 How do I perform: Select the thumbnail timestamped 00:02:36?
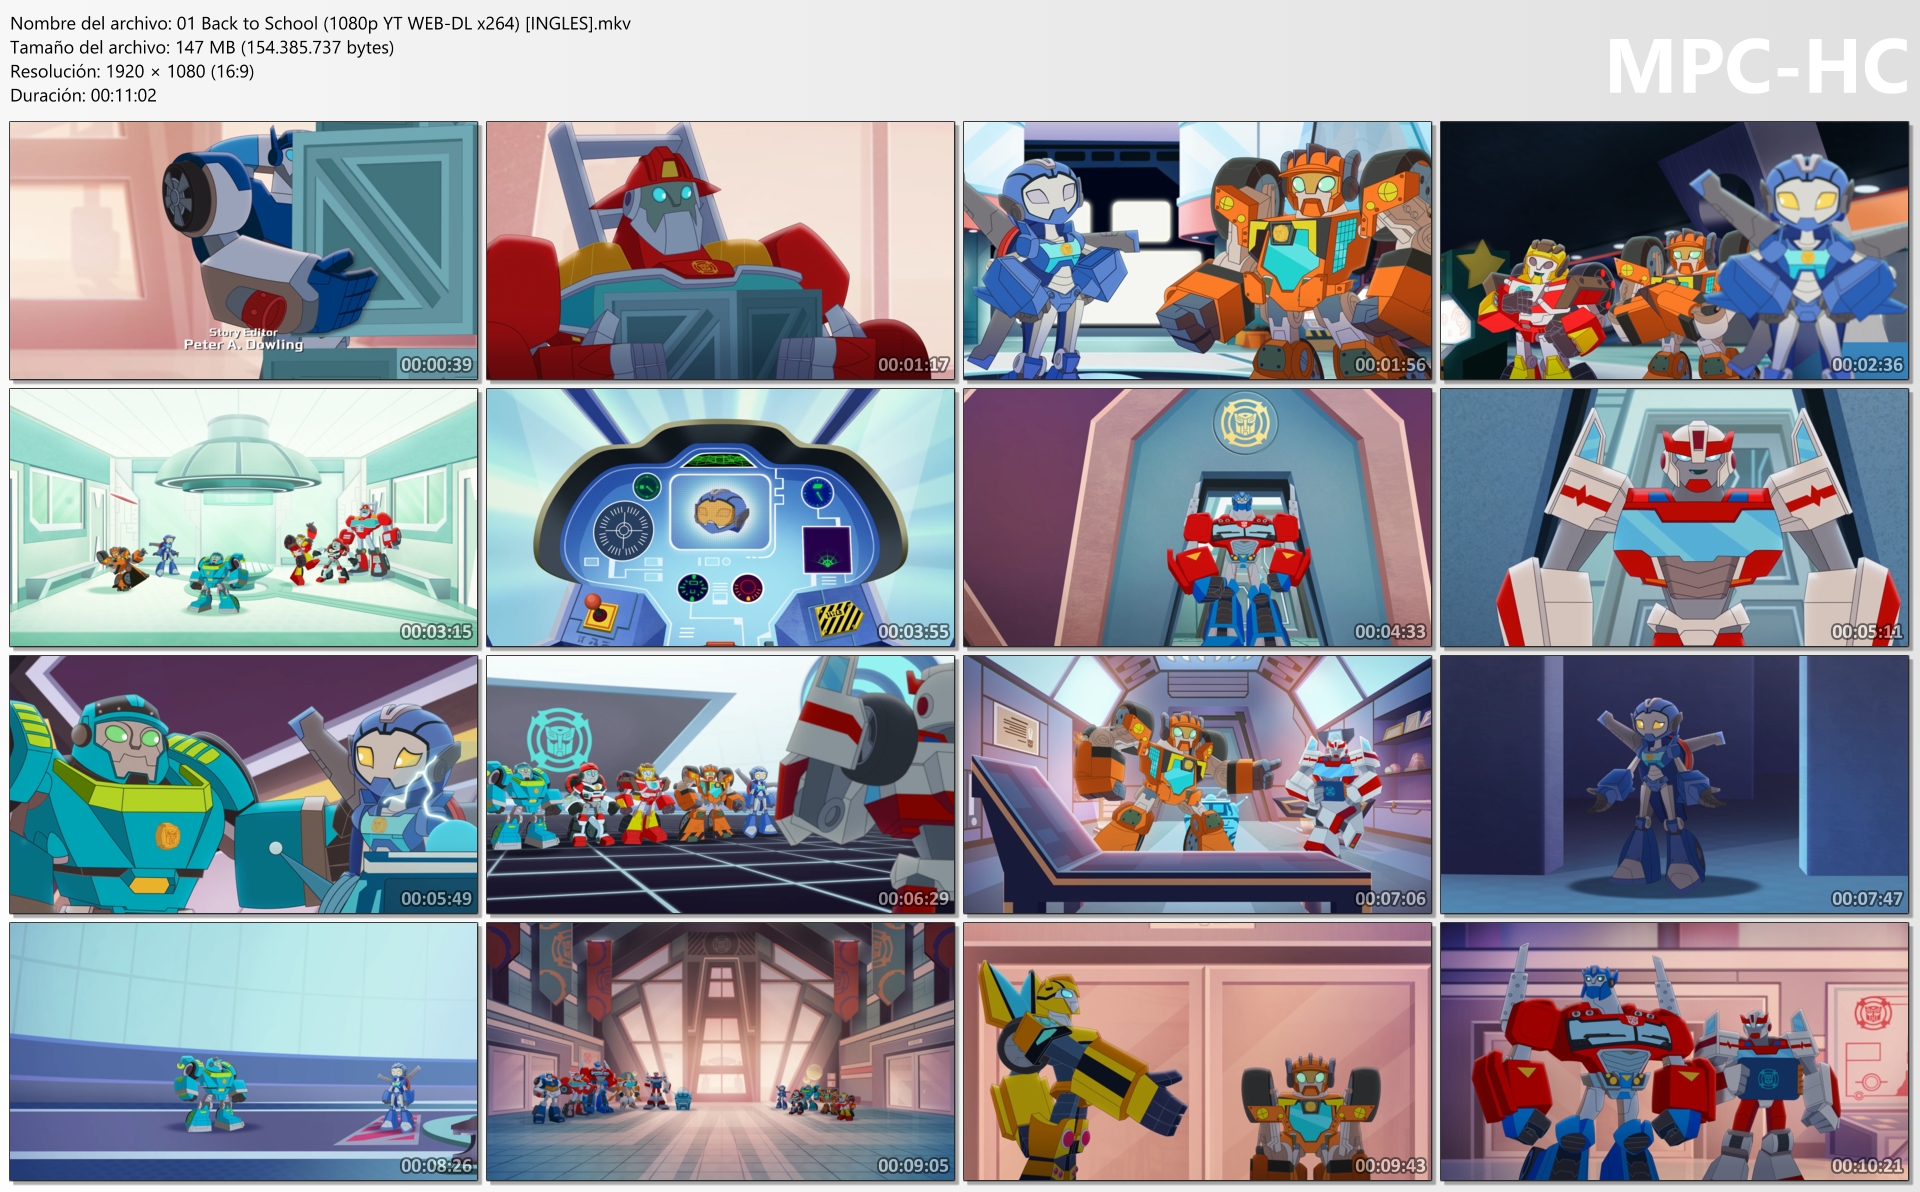click(1675, 251)
